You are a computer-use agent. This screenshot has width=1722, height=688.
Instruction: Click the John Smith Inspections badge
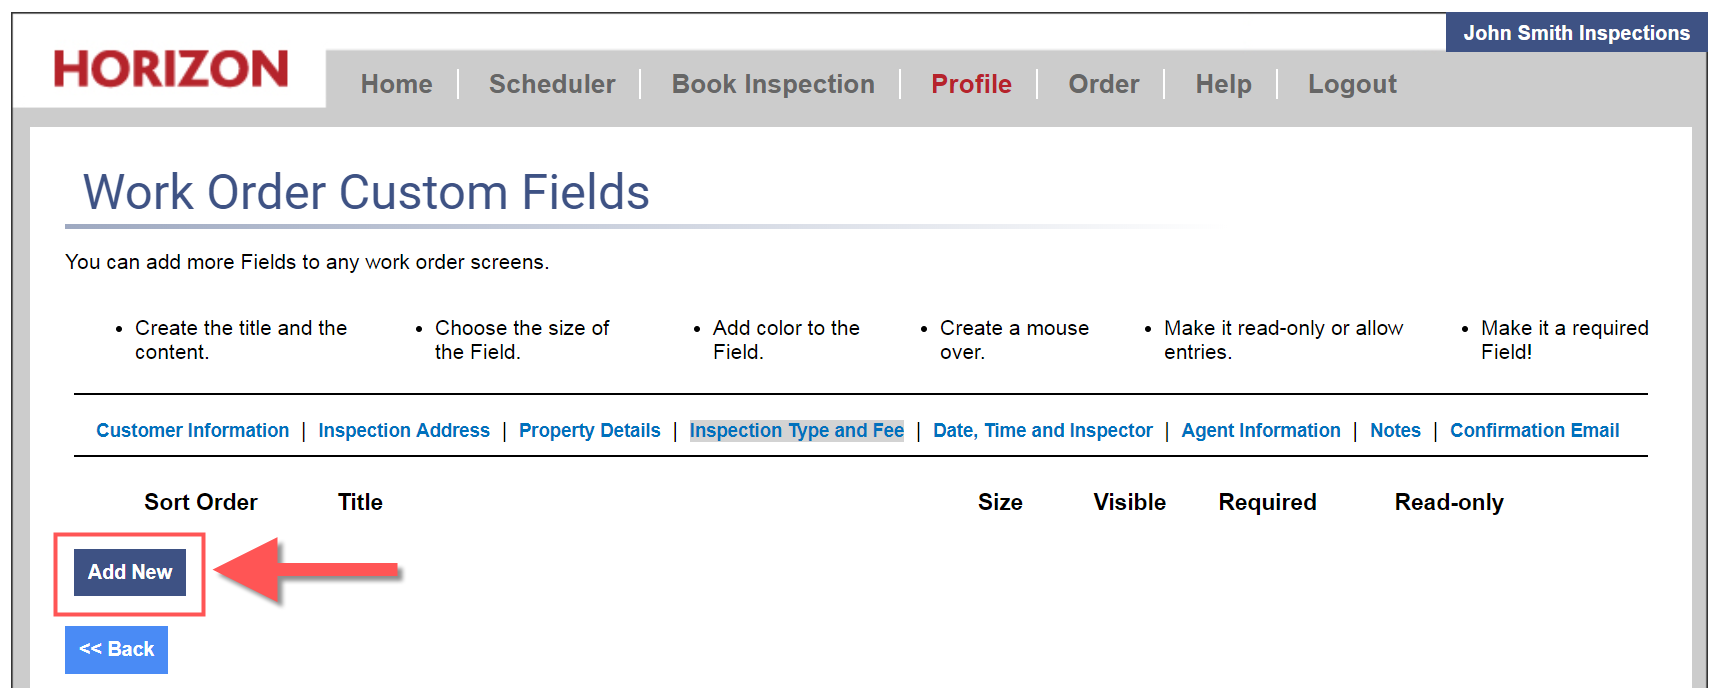(1576, 33)
